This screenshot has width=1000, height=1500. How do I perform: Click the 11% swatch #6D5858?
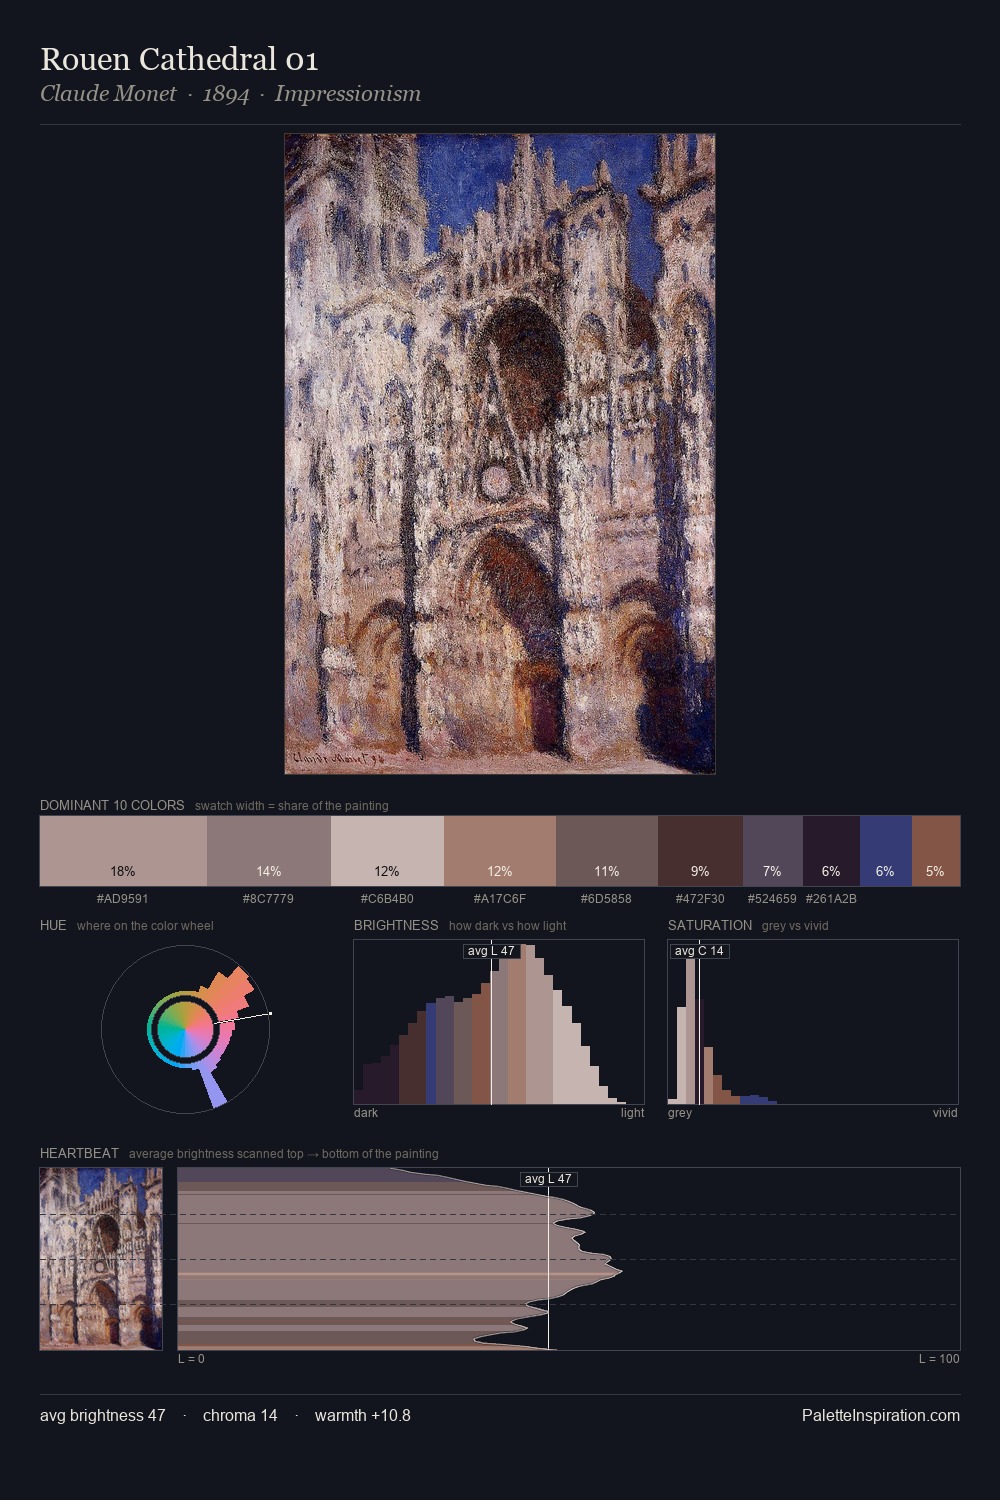pyautogui.click(x=607, y=851)
